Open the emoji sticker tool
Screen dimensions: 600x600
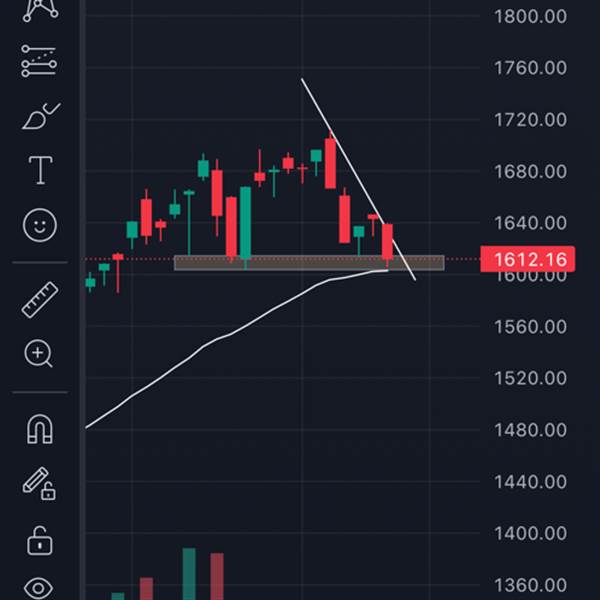click(x=40, y=225)
